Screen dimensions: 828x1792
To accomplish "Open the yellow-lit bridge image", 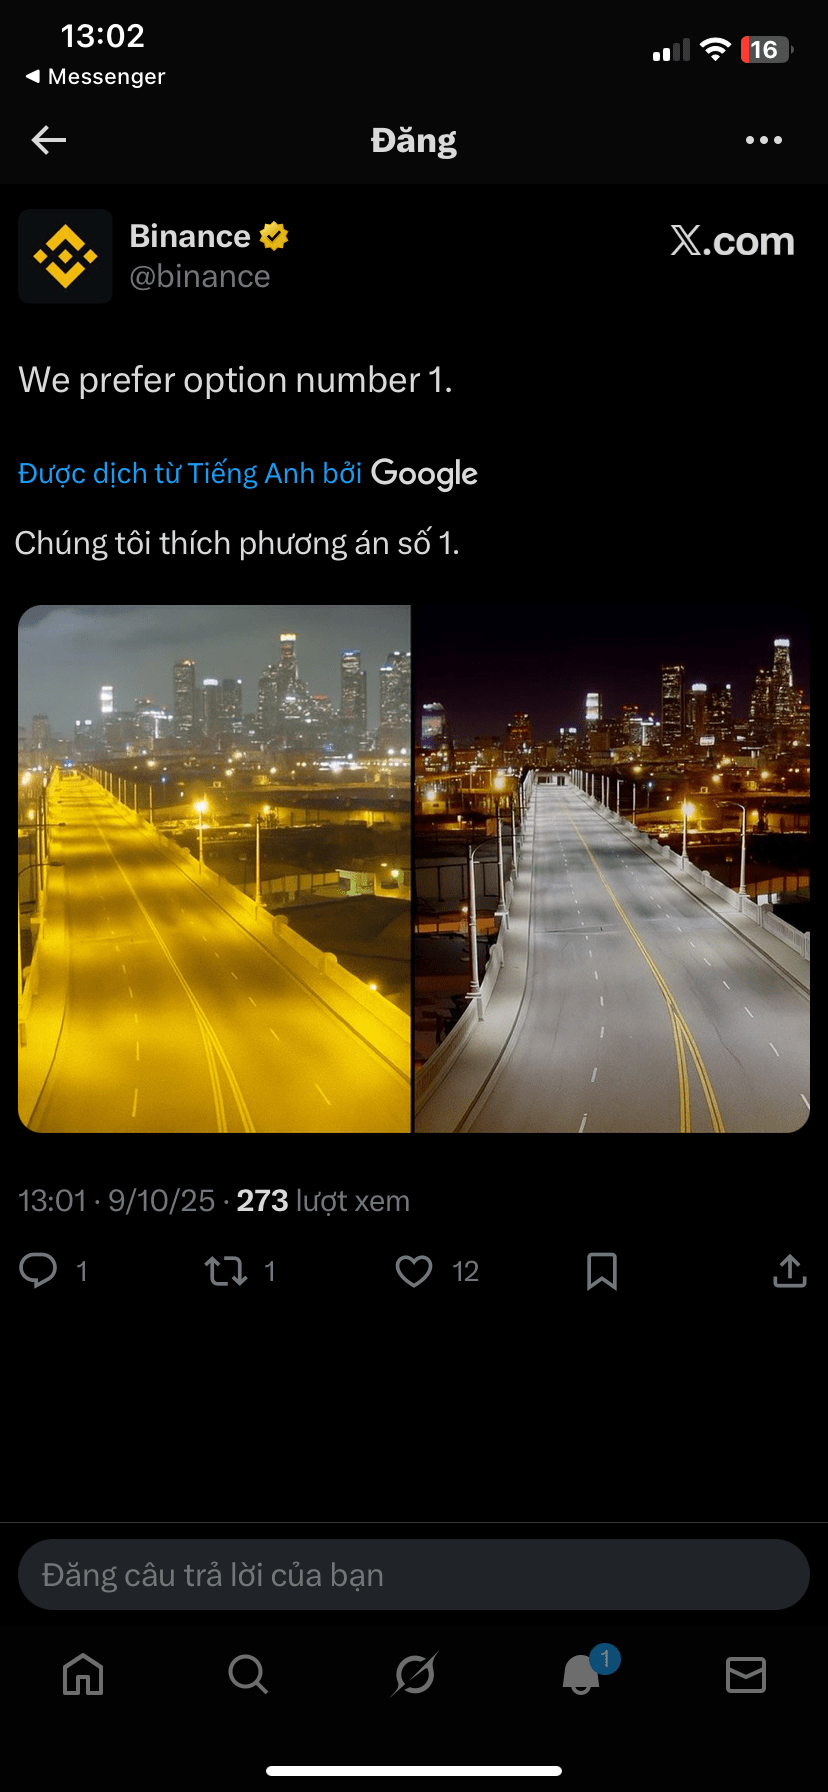I will [x=214, y=869].
